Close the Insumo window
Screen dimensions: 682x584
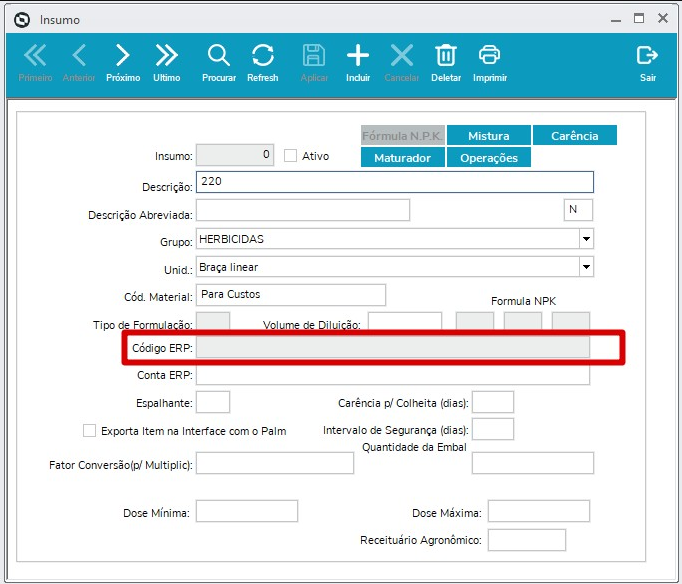coord(663,18)
